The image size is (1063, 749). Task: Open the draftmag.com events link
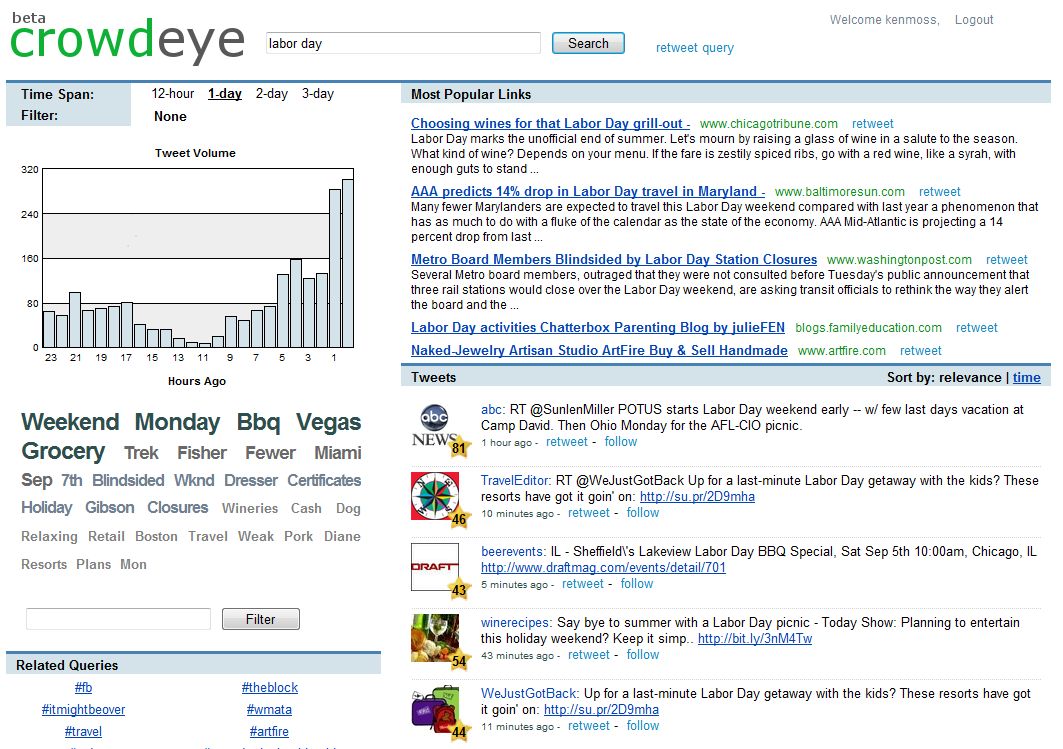[x=603, y=567]
